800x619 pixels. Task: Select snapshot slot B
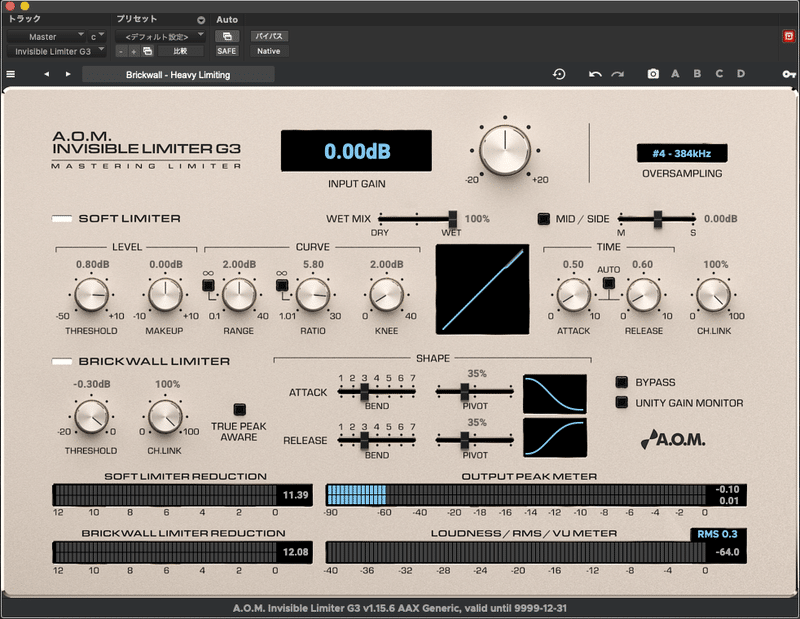[x=697, y=74]
